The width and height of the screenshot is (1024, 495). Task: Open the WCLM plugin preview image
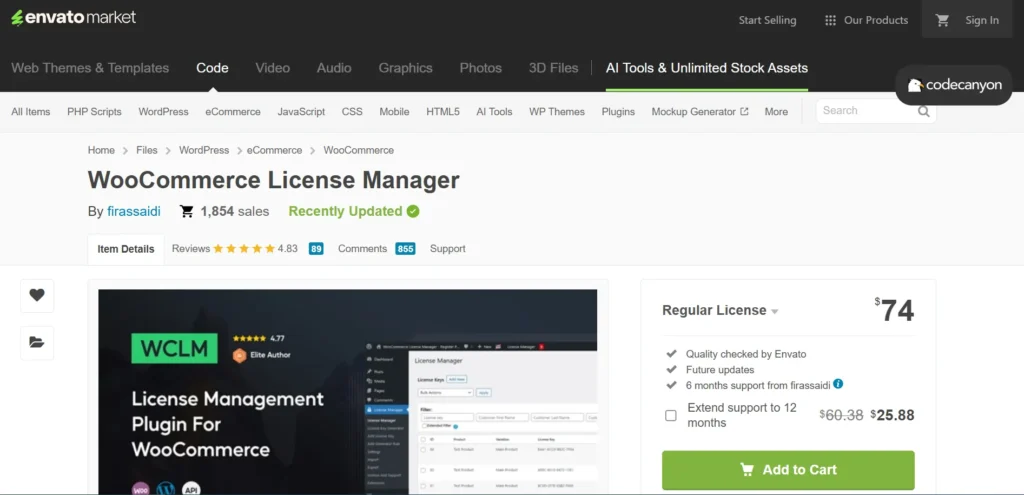[347, 391]
